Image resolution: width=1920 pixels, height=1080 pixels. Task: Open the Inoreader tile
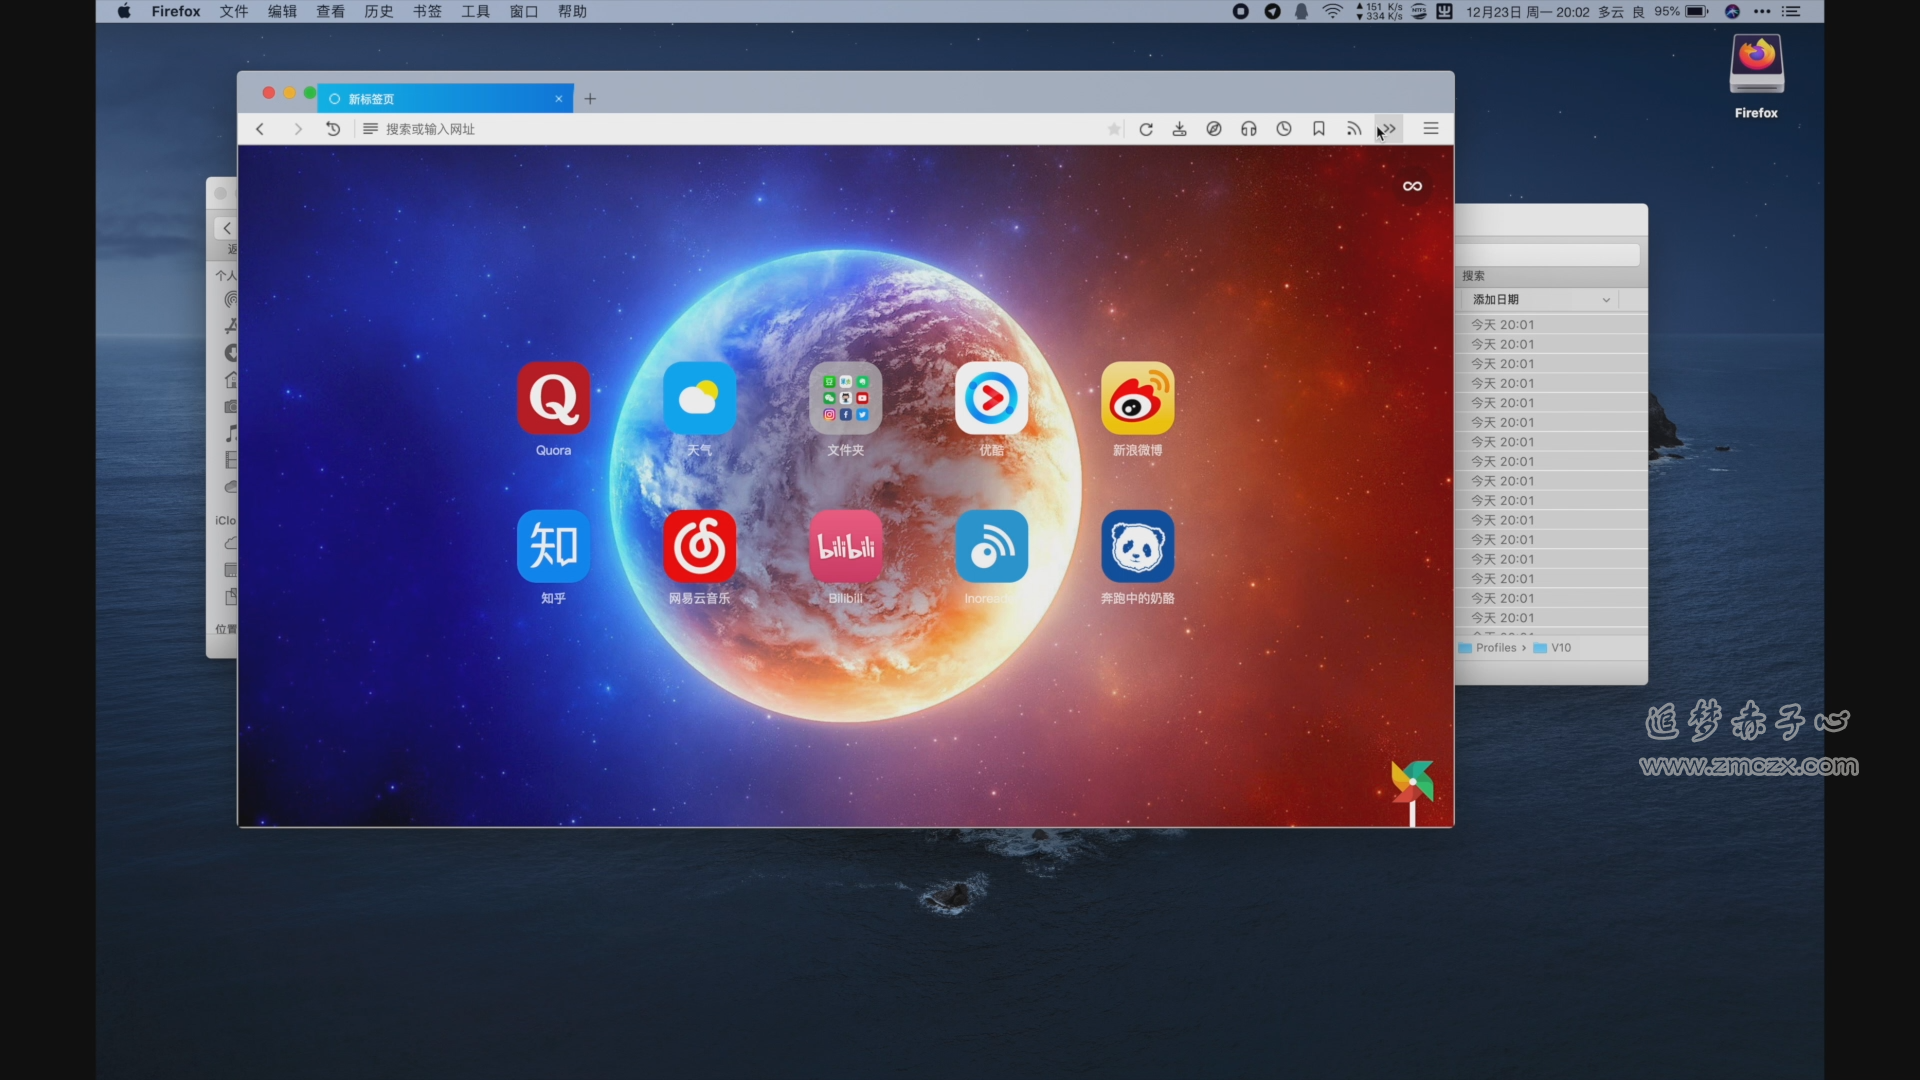coord(991,546)
